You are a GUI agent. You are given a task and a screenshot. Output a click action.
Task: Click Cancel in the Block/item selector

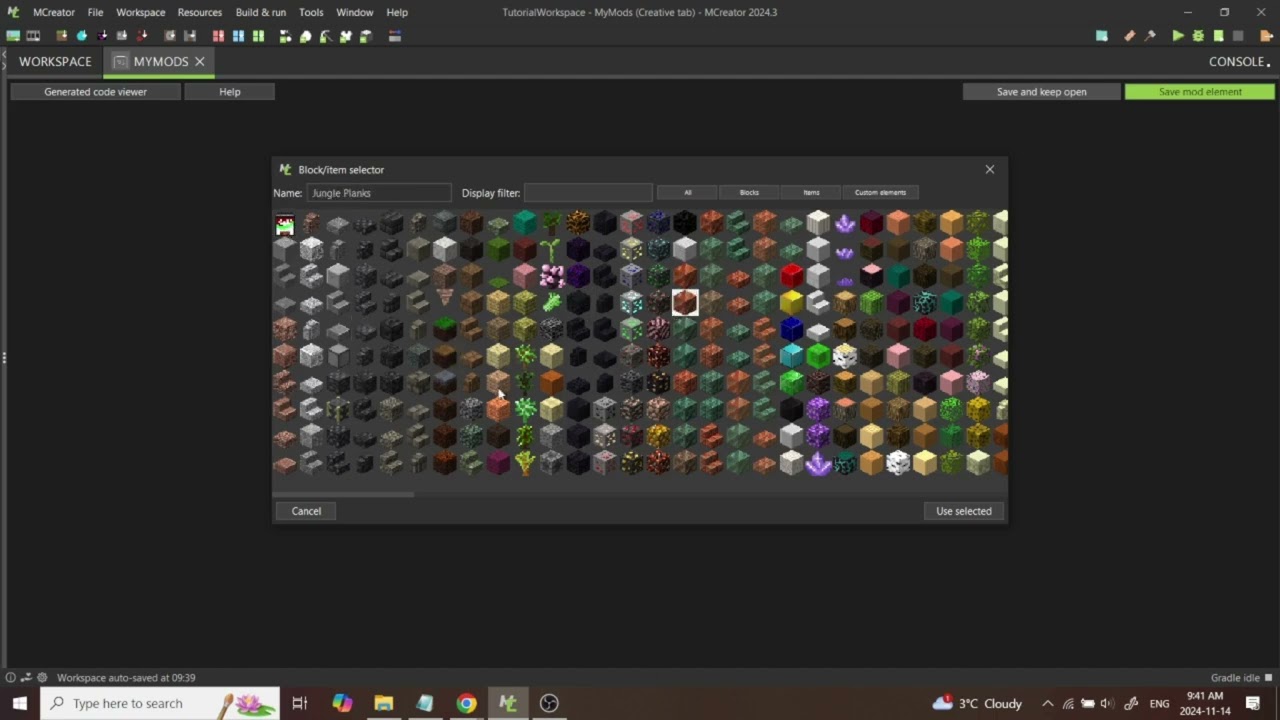click(x=306, y=511)
